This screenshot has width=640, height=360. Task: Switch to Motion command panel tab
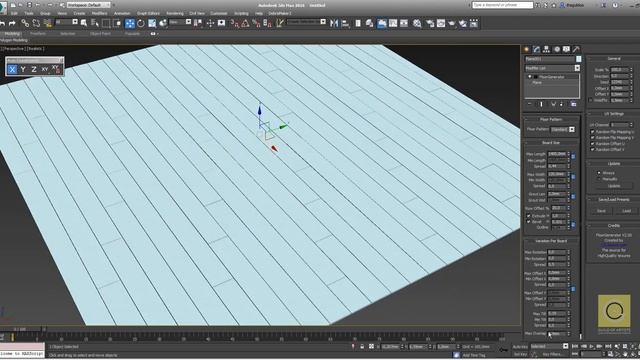point(557,49)
